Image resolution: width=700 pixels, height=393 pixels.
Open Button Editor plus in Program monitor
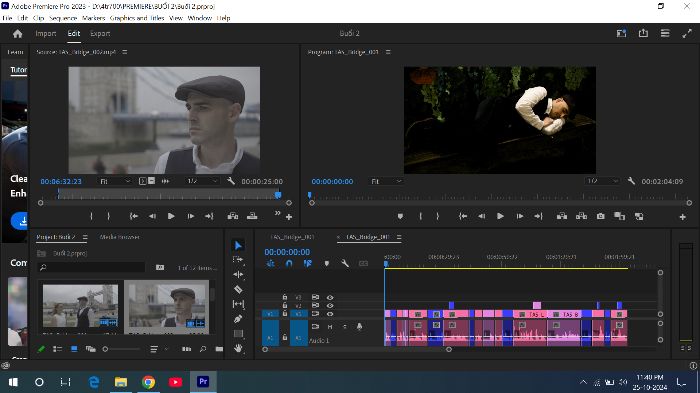click(683, 217)
